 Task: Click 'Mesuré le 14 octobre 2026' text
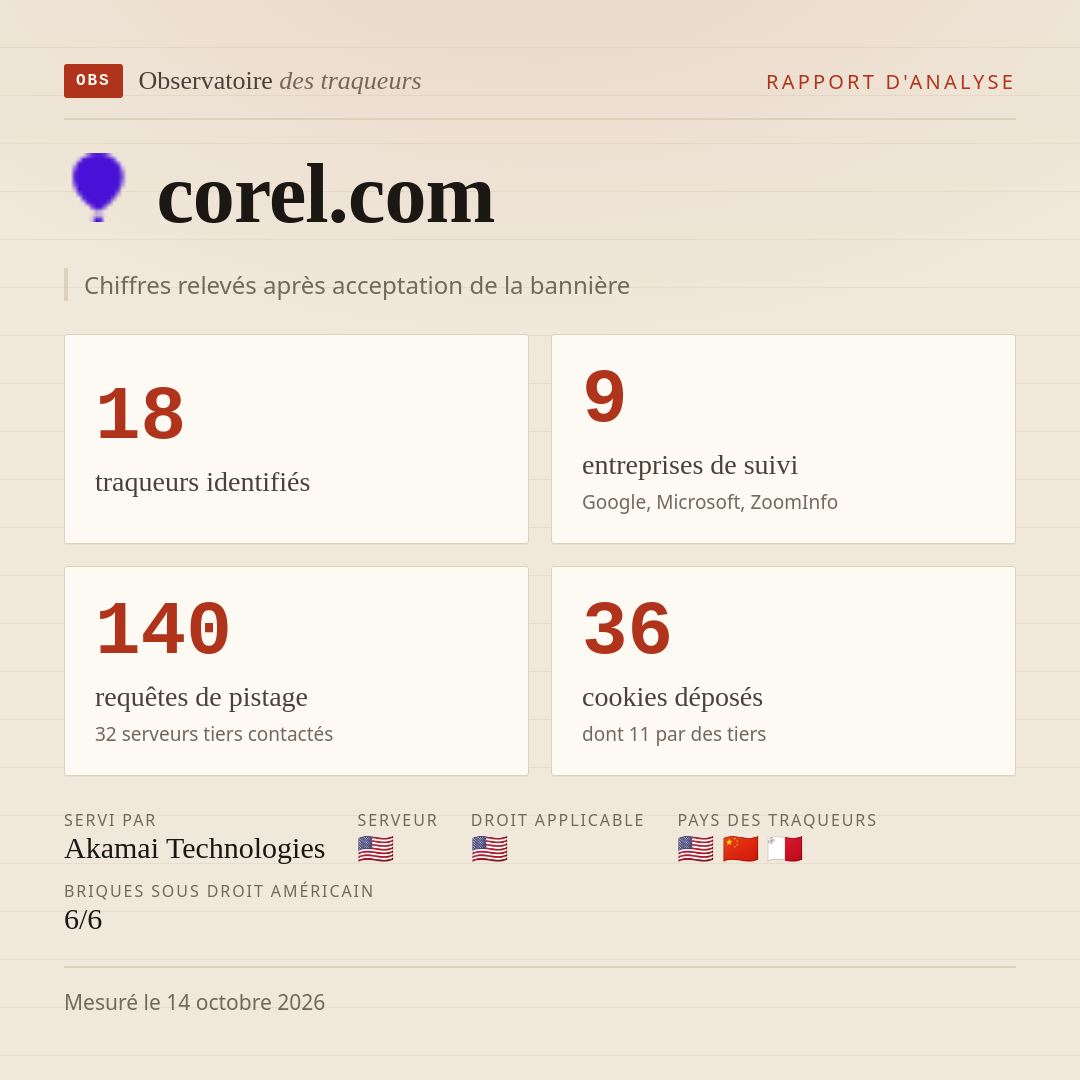[x=194, y=1002]
